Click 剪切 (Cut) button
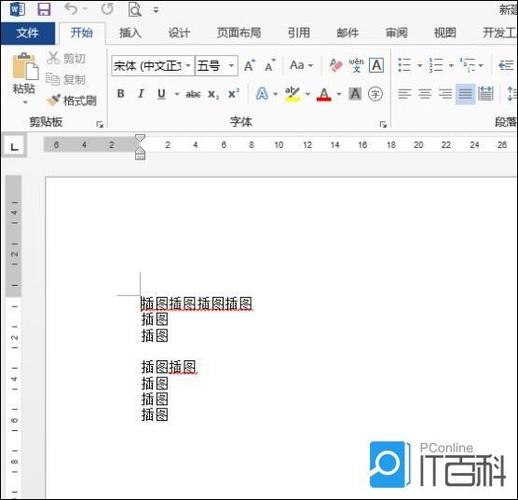518x500 pixels. point(66,58)
